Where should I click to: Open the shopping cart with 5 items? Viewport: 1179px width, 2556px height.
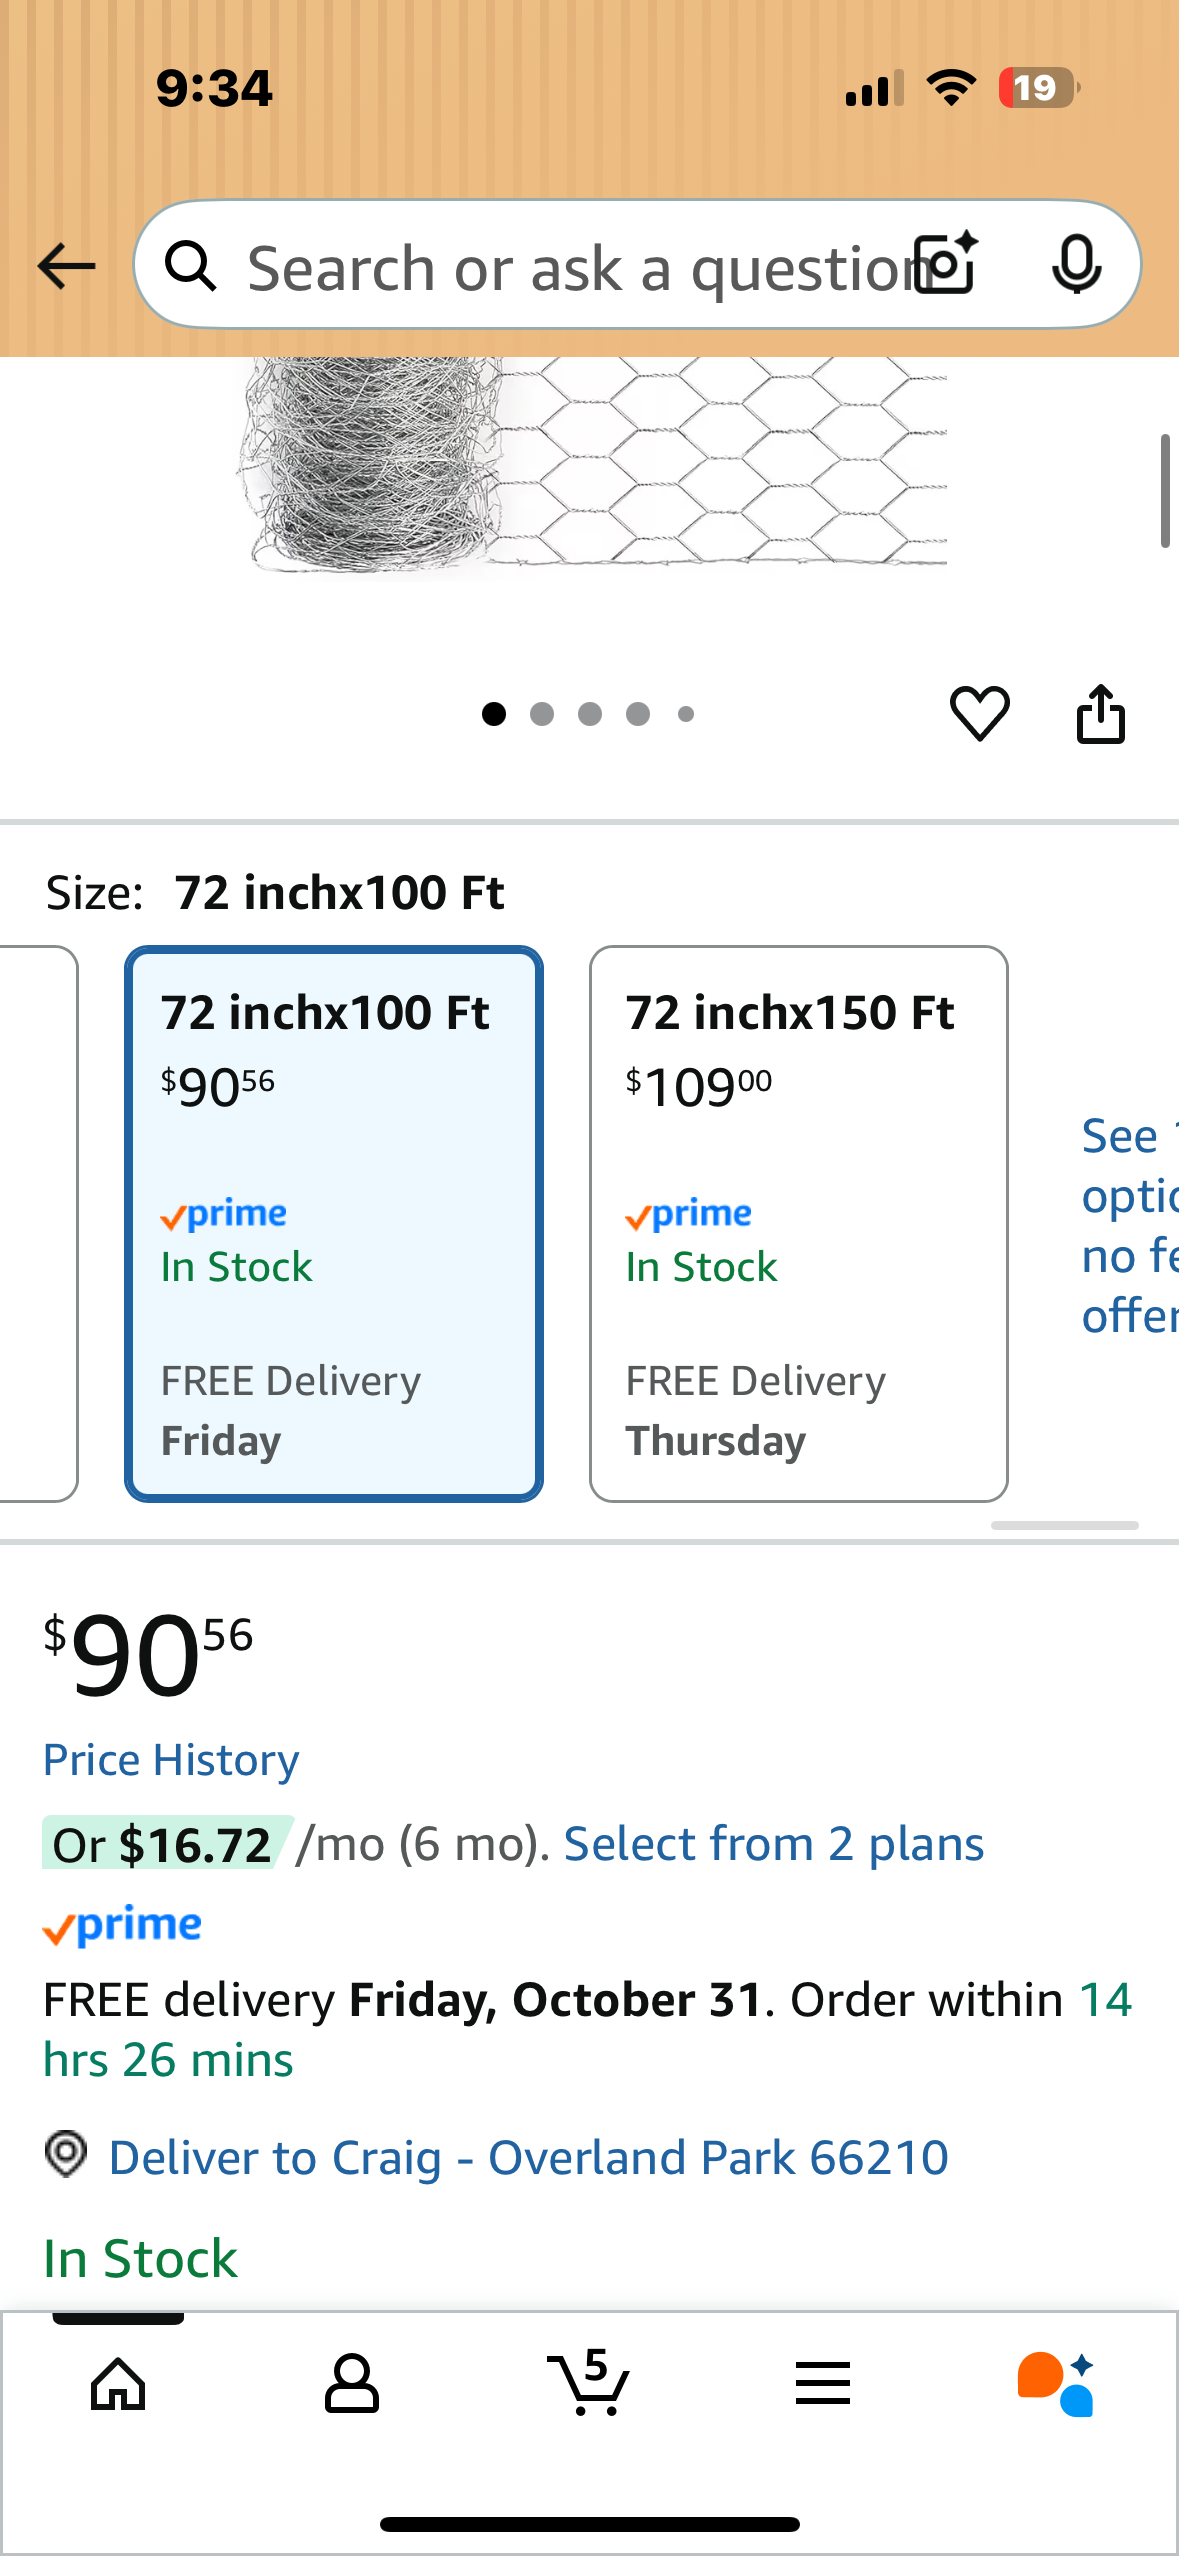click(x=589, y=2384)
